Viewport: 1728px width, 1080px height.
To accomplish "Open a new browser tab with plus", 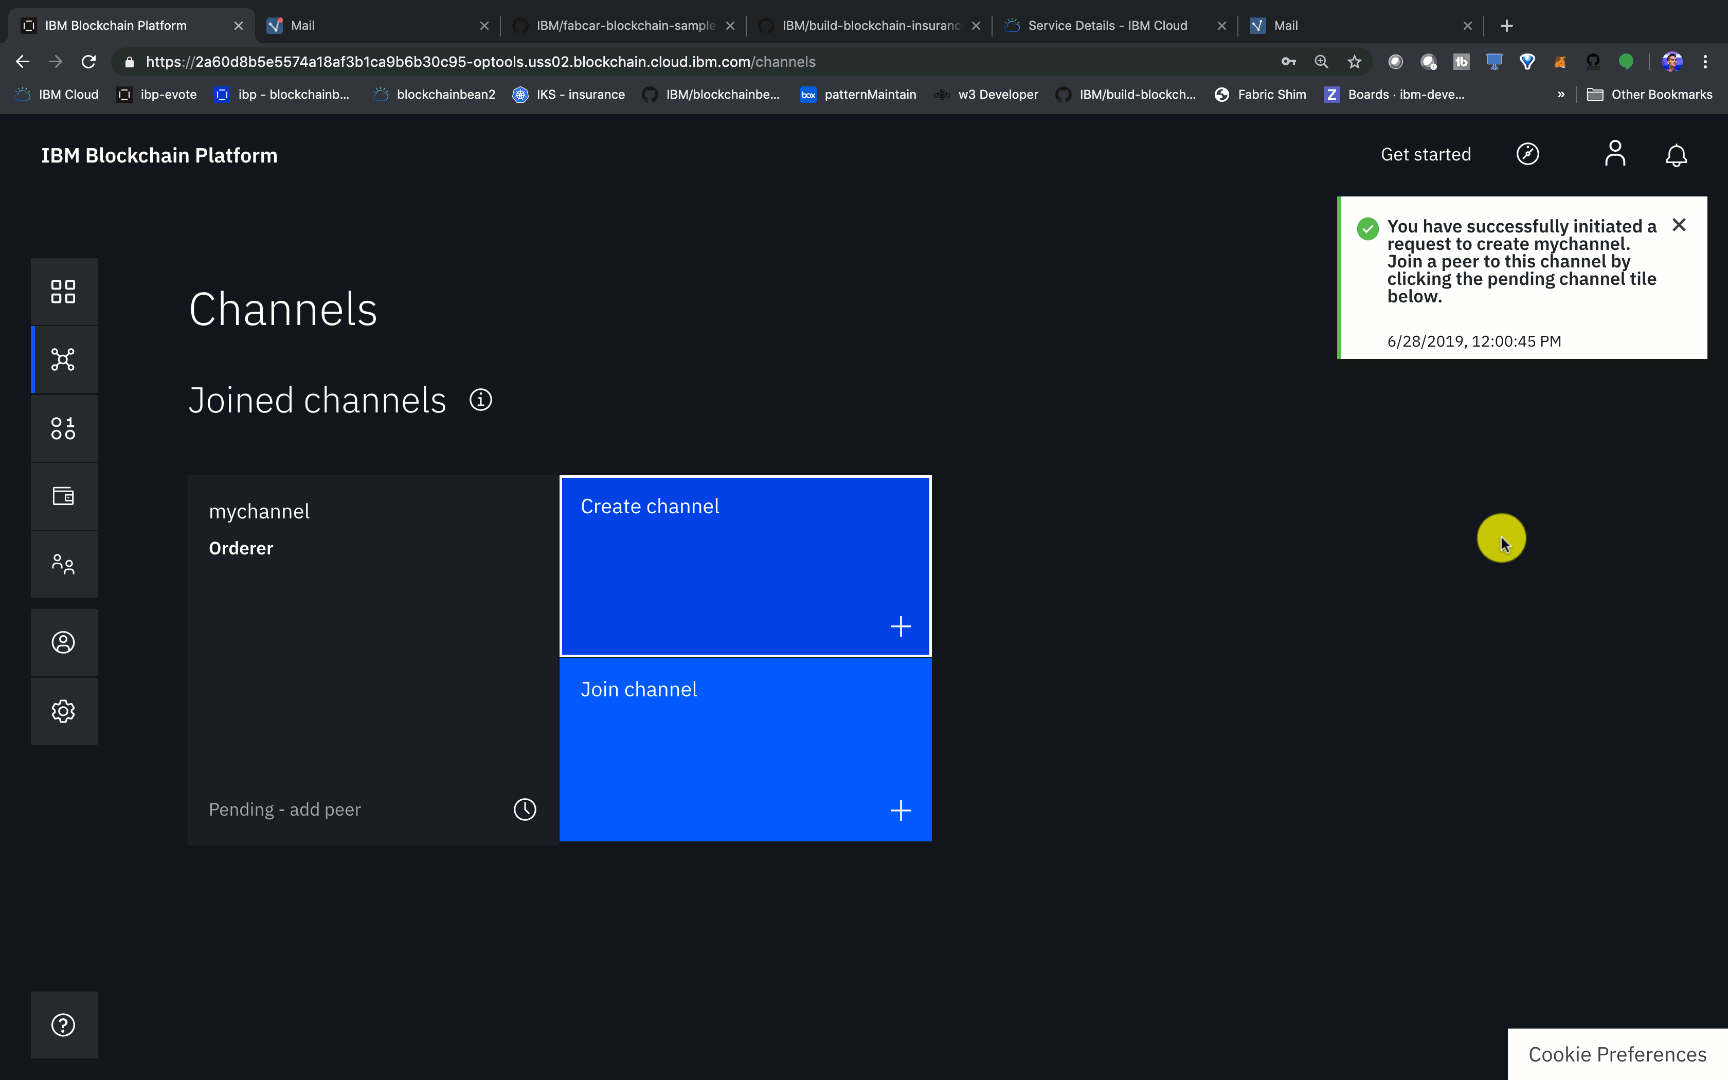I will (x=1507, y=26).
